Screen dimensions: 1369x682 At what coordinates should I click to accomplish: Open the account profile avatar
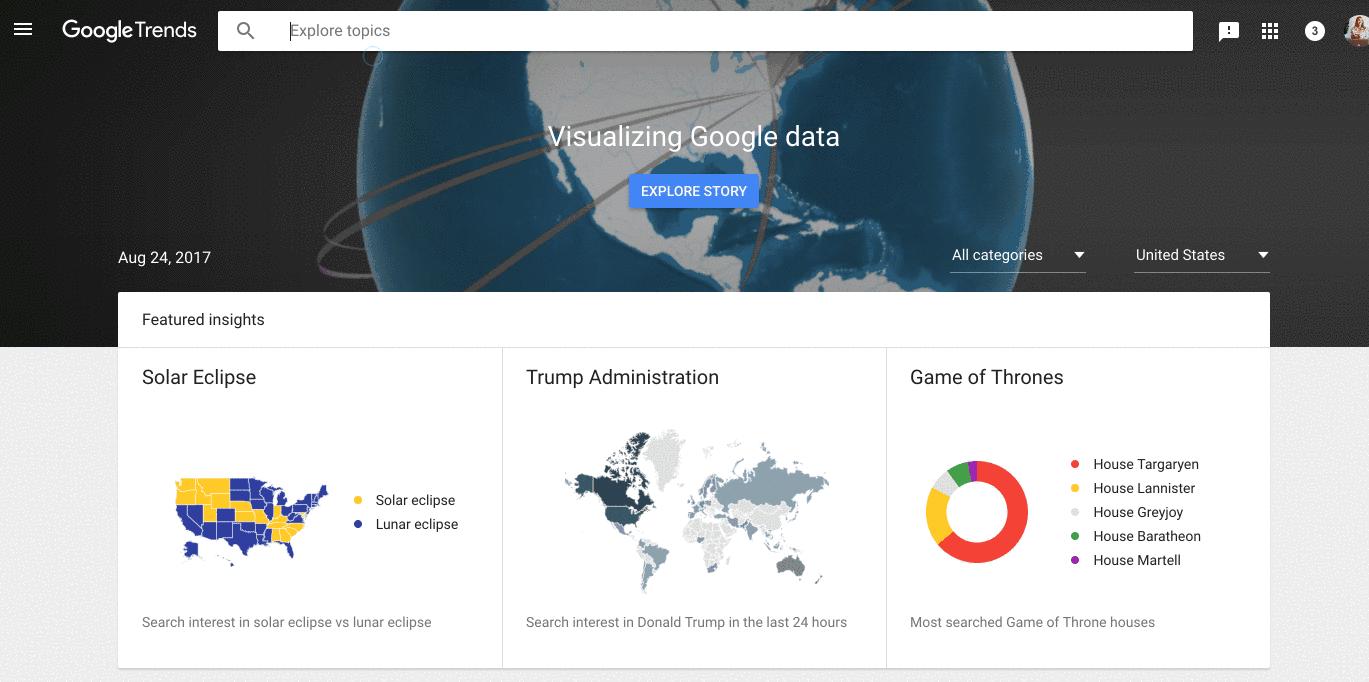pyautogui.click(x=1357, y=31)
